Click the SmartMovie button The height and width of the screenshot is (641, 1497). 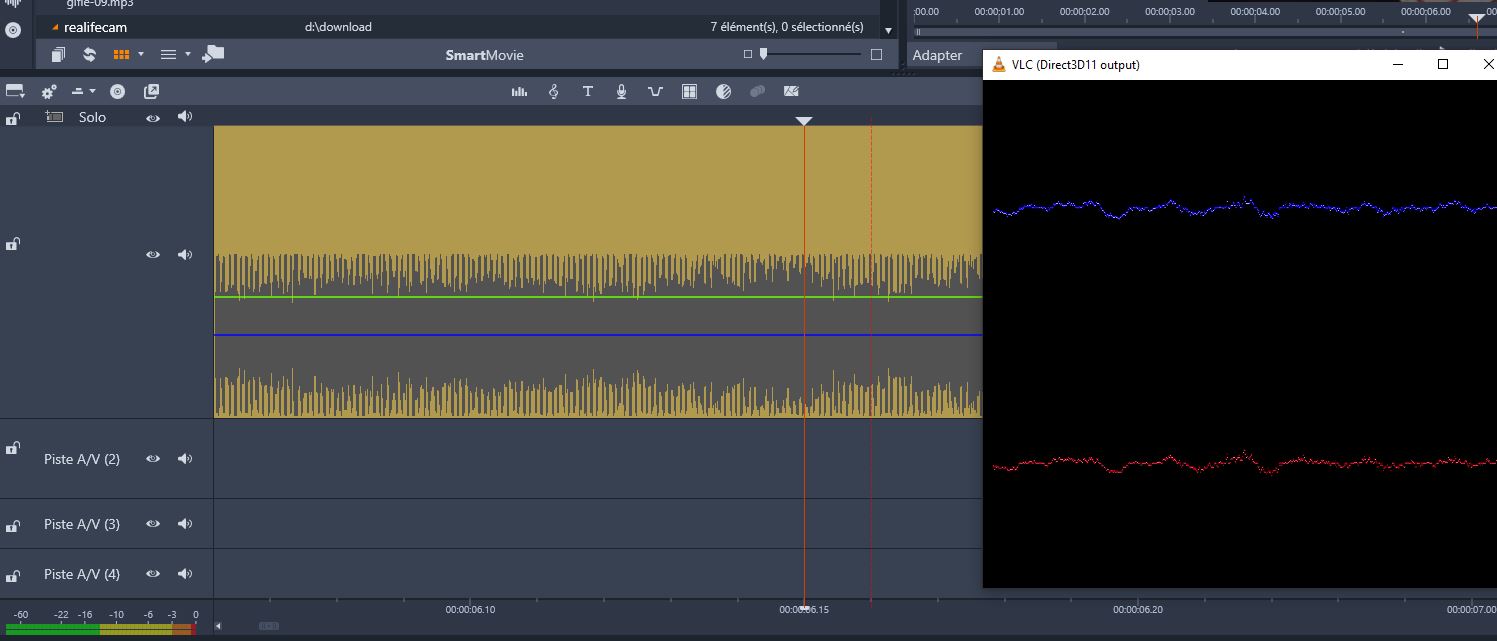click(484, 55)
